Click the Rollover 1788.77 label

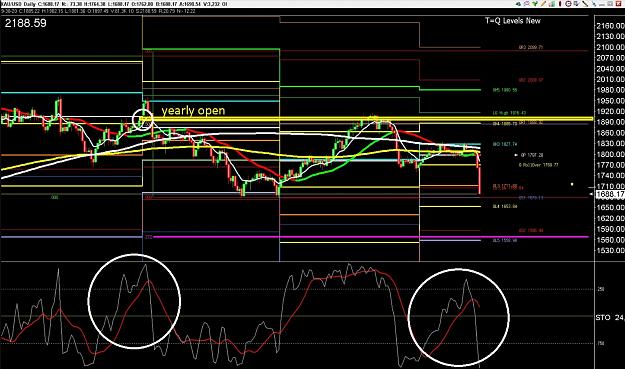pos(538,165)
